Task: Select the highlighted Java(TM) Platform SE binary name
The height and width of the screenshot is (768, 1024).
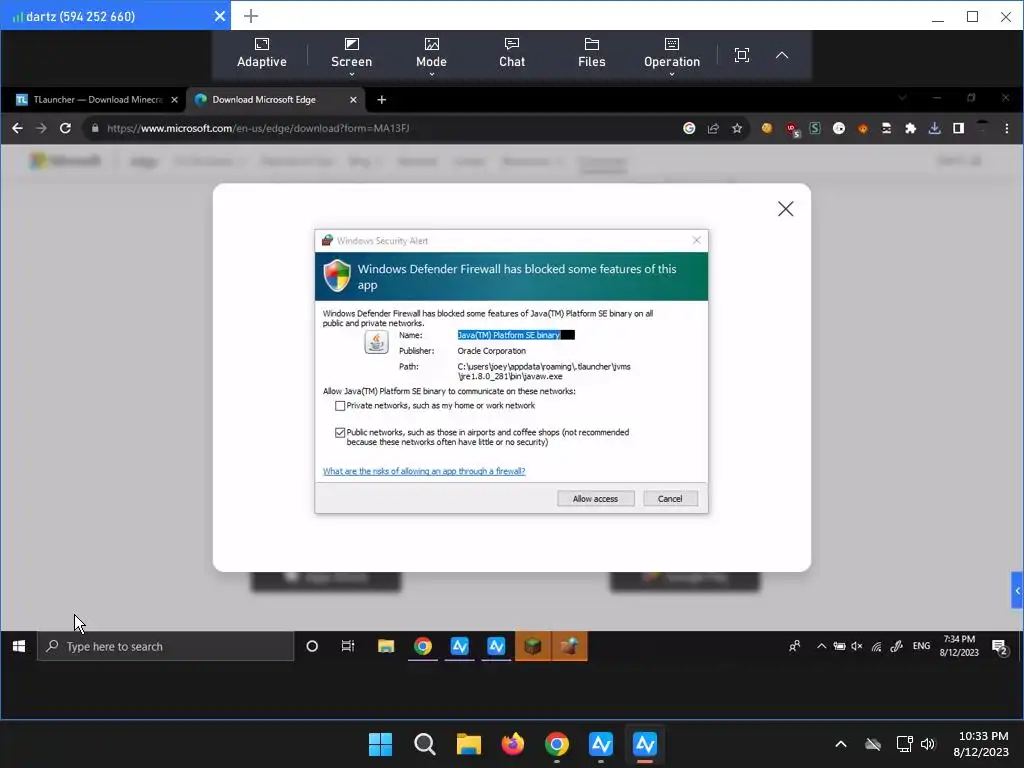Action: pos(509,335)
